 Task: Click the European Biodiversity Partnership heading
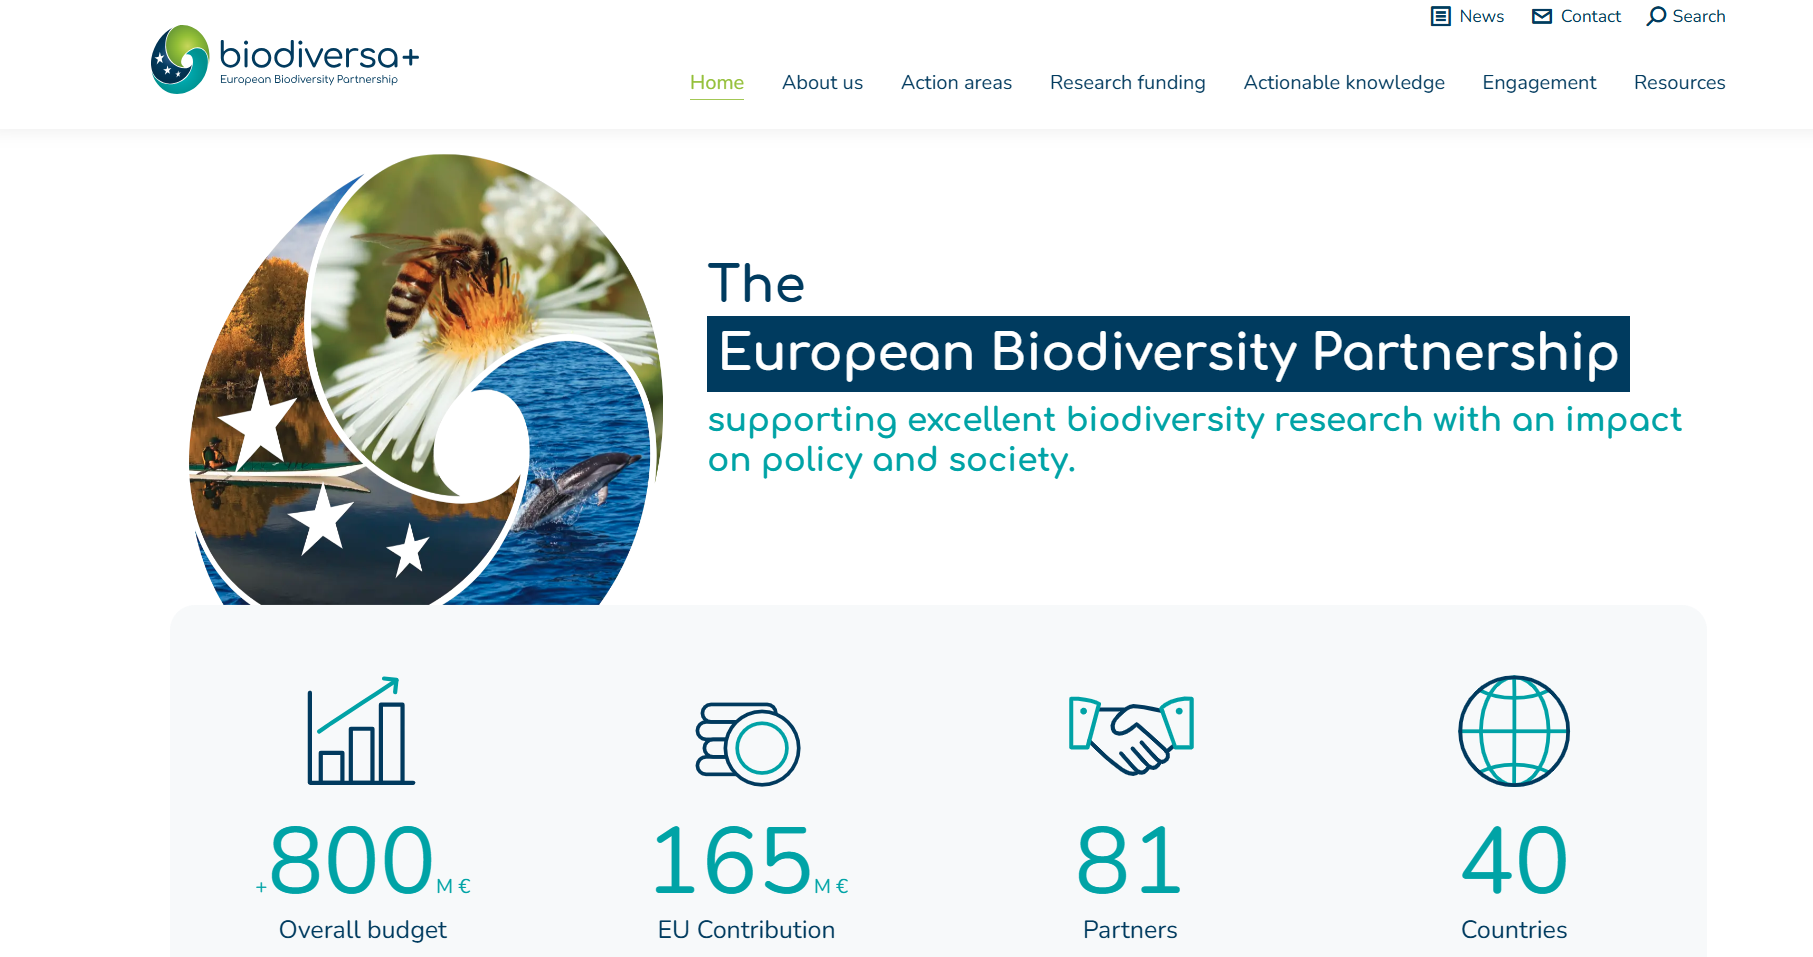coord(1167,353)
